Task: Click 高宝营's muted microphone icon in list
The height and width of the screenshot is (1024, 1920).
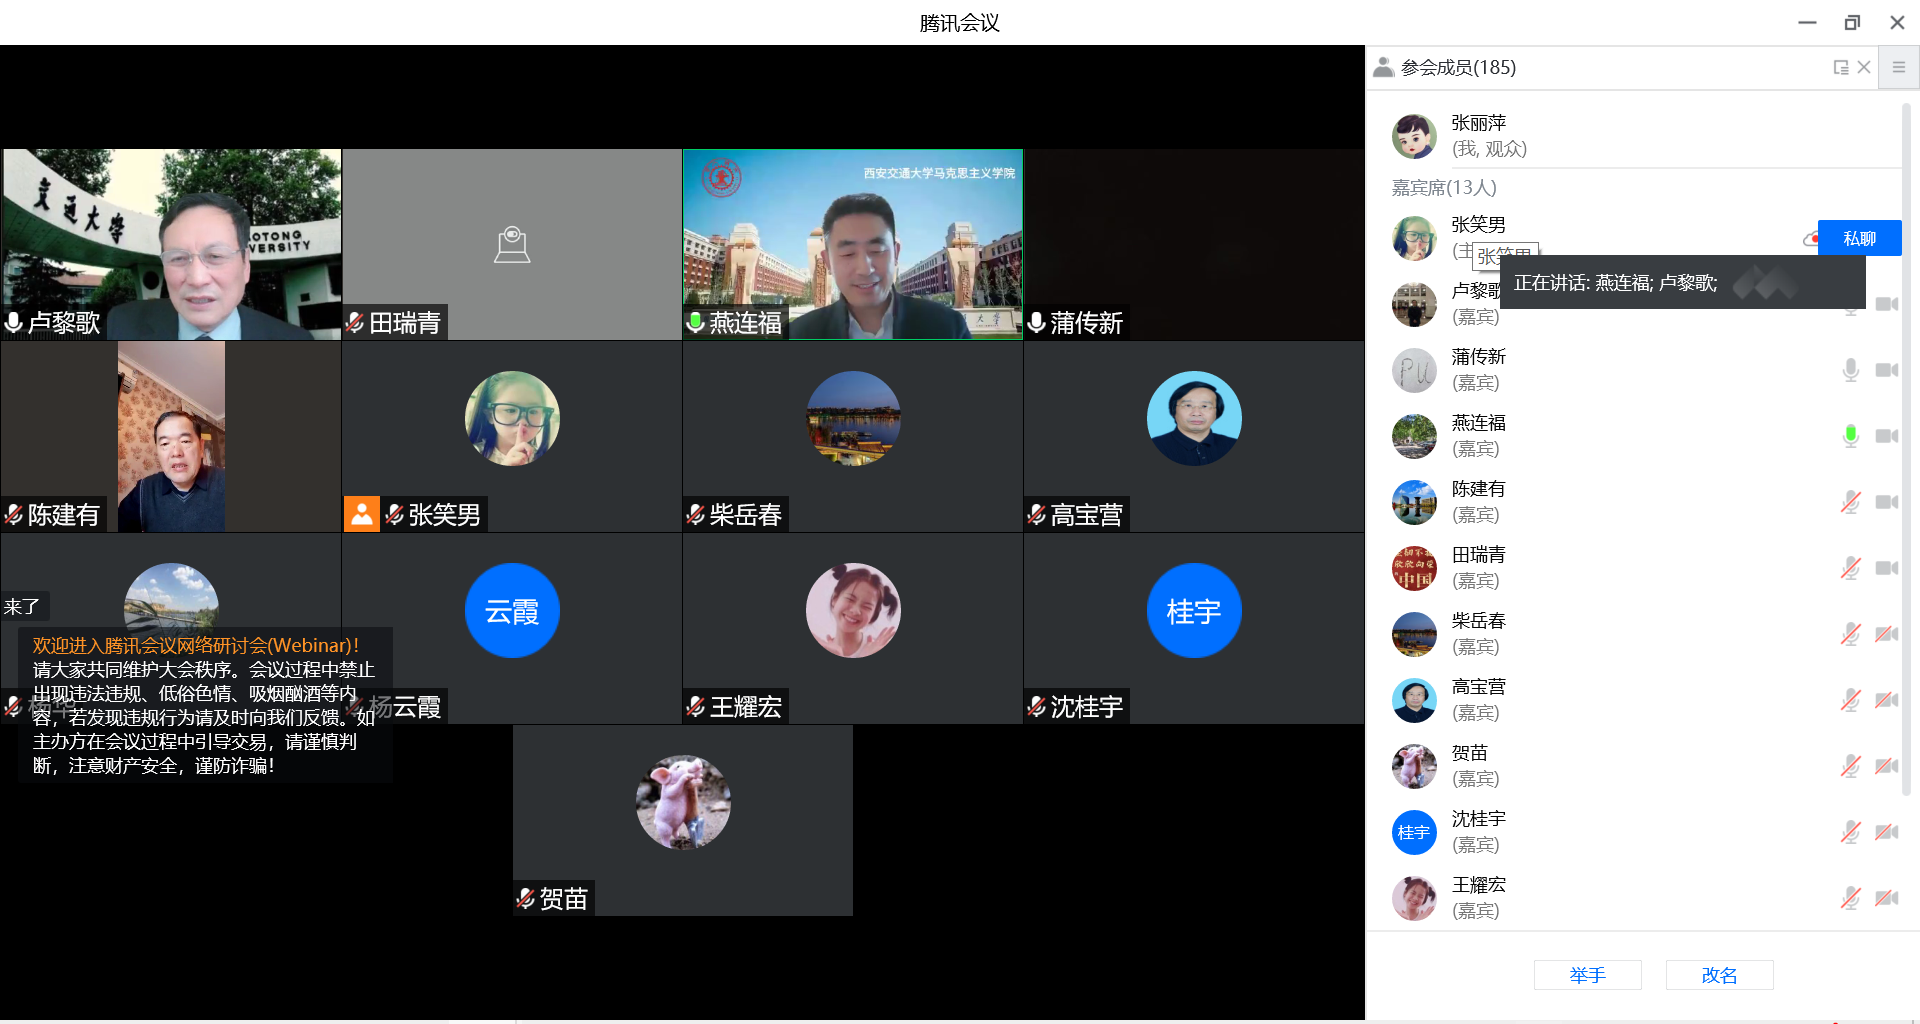Action: point(1850,700)
